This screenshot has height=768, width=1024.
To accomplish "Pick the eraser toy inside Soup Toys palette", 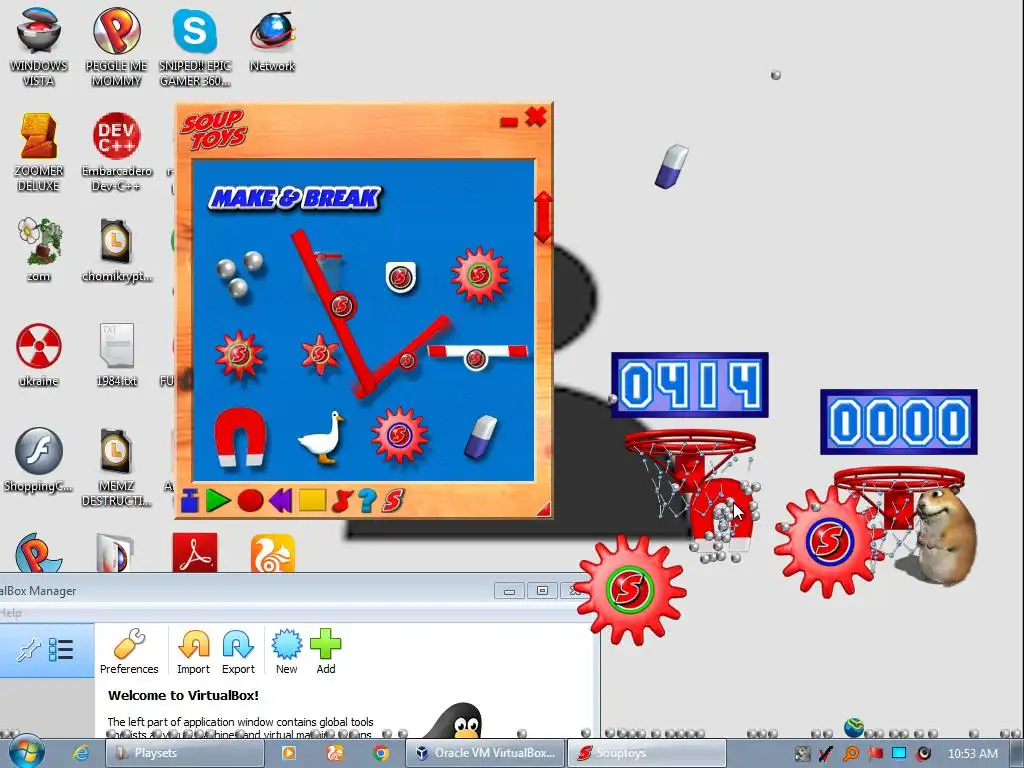I will (481, 436).
